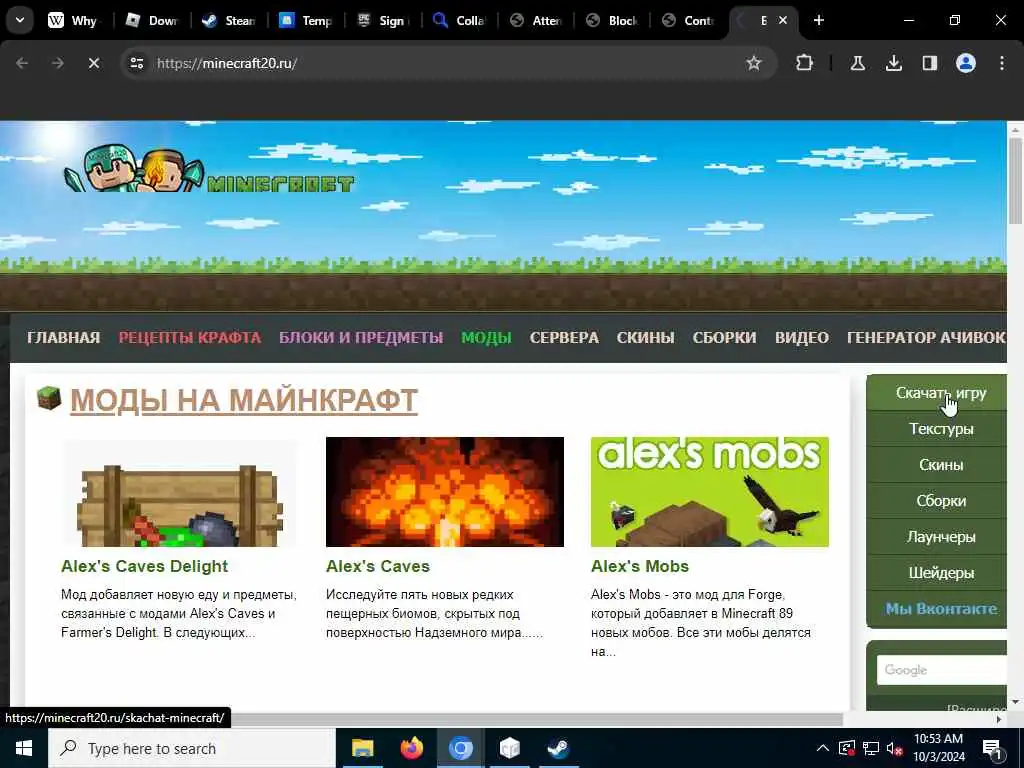Switch to the Down tab
This screenshot has width=1024, height=768.
tap(153, 20)
